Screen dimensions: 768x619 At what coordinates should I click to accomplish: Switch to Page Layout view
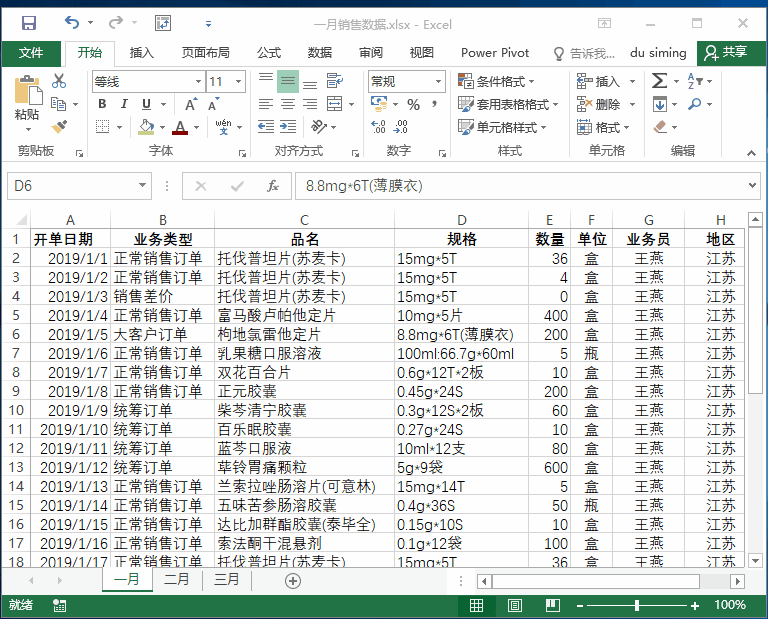515,606
